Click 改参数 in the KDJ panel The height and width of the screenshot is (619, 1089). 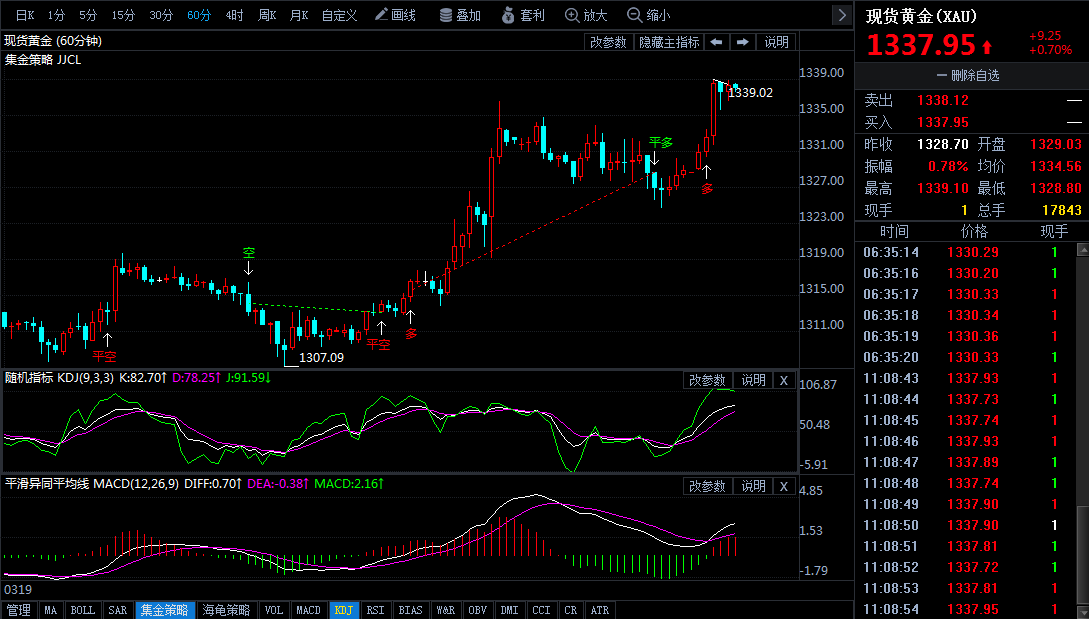(707, 380)
